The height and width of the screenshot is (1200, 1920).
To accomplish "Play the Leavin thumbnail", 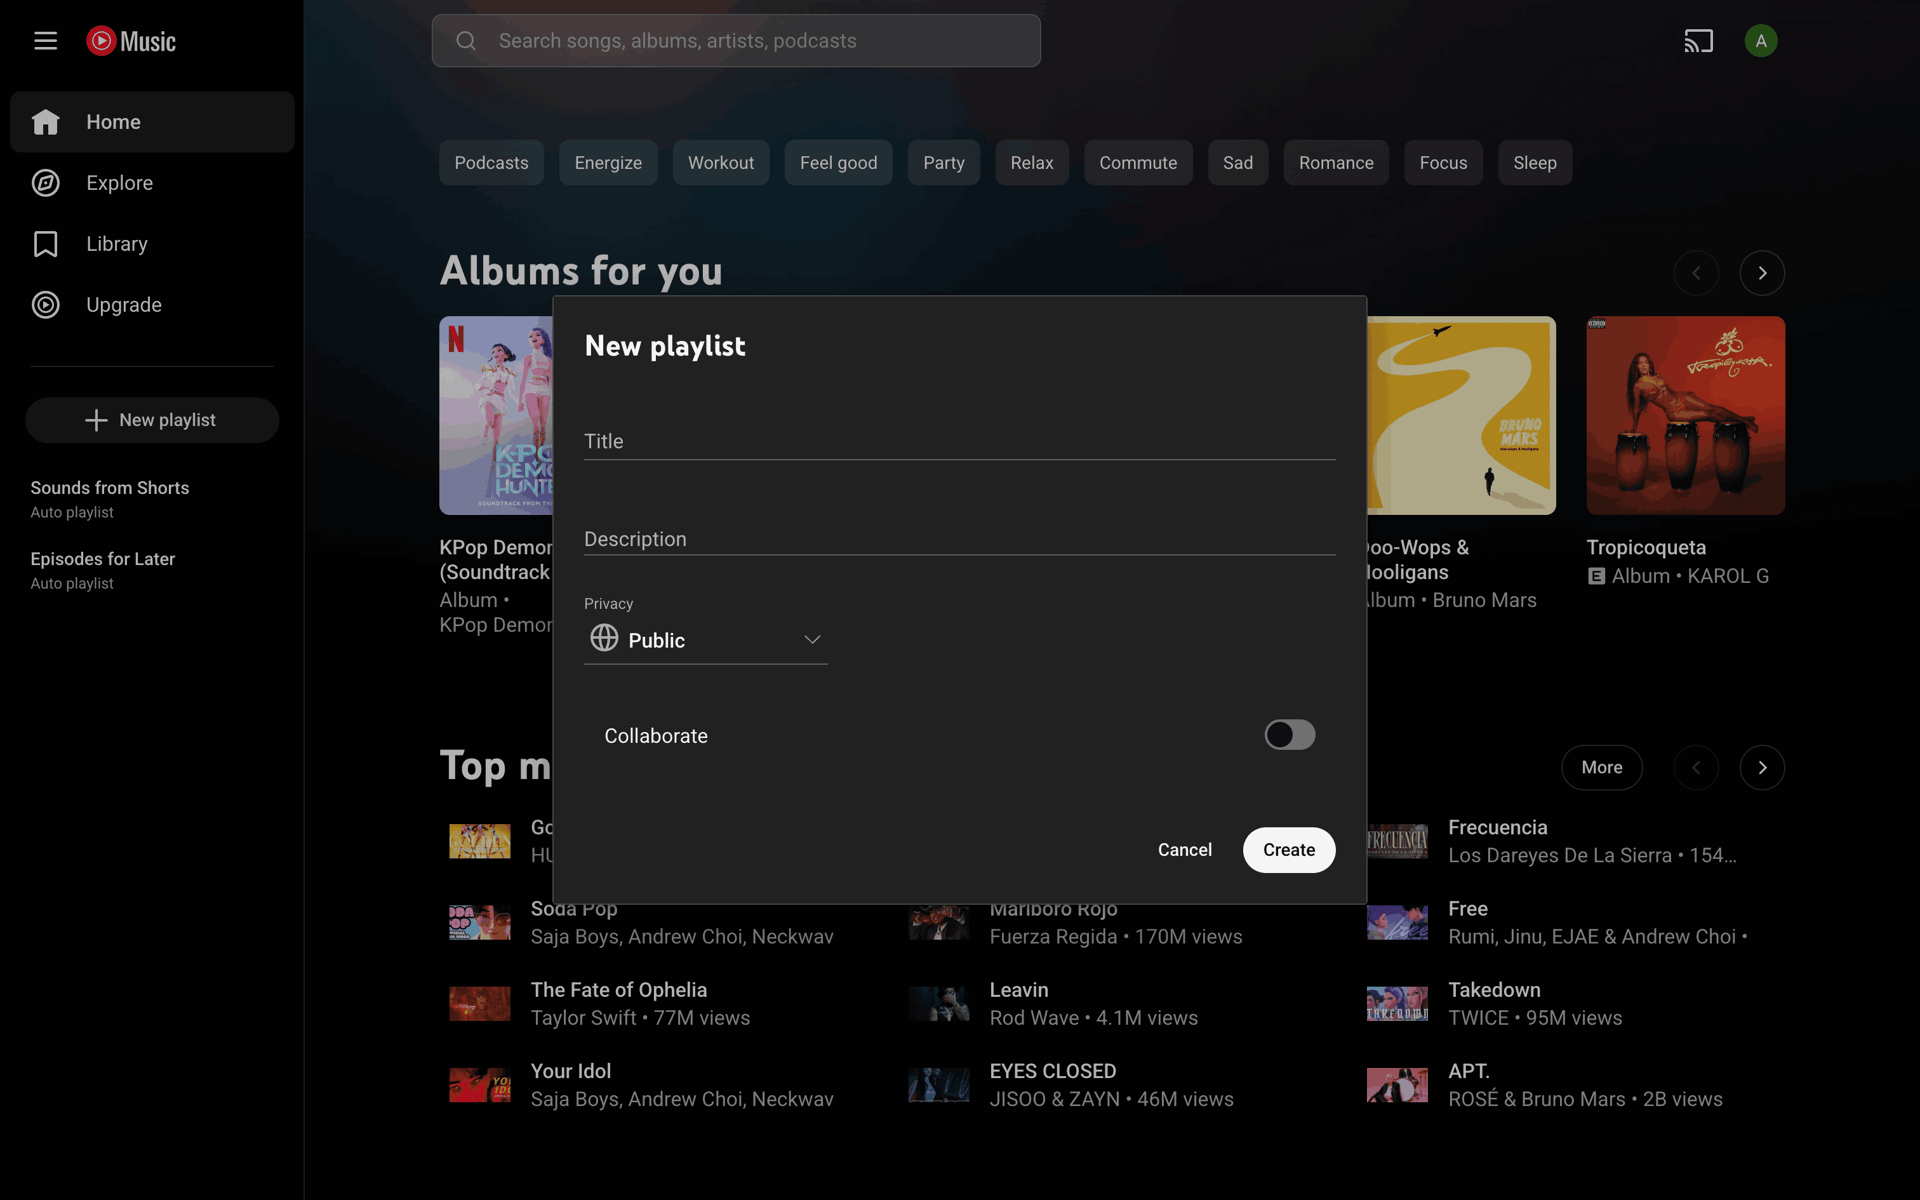I will point(938,1003).
